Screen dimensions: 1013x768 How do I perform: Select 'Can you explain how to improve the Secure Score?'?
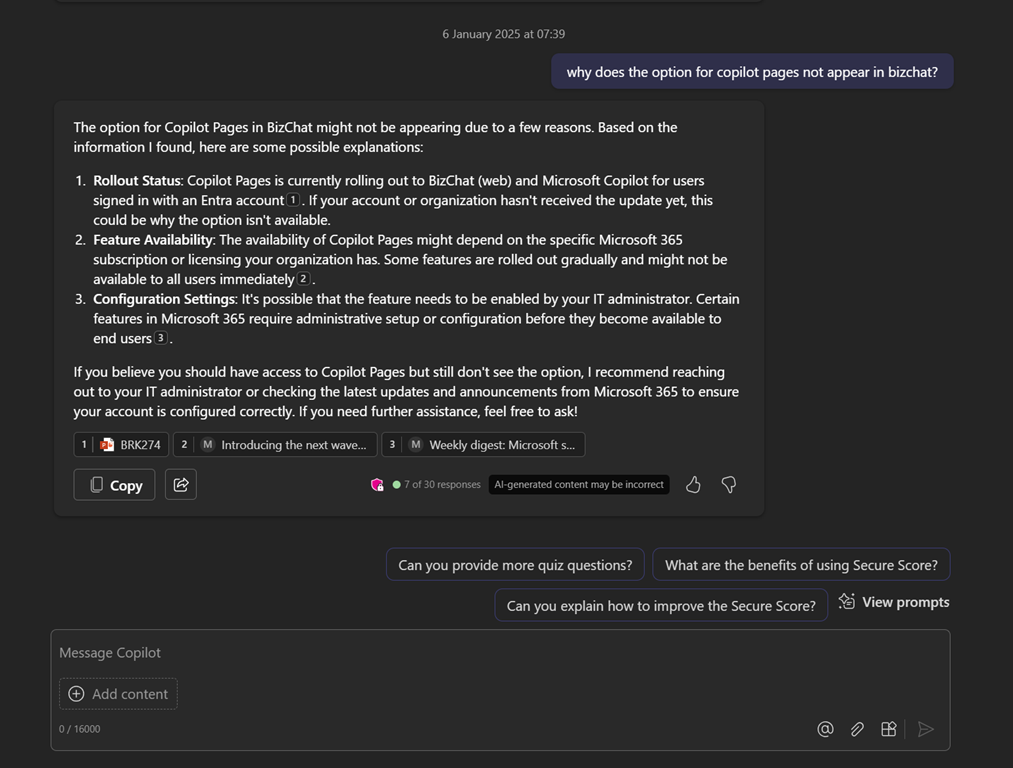pos(661,605)
